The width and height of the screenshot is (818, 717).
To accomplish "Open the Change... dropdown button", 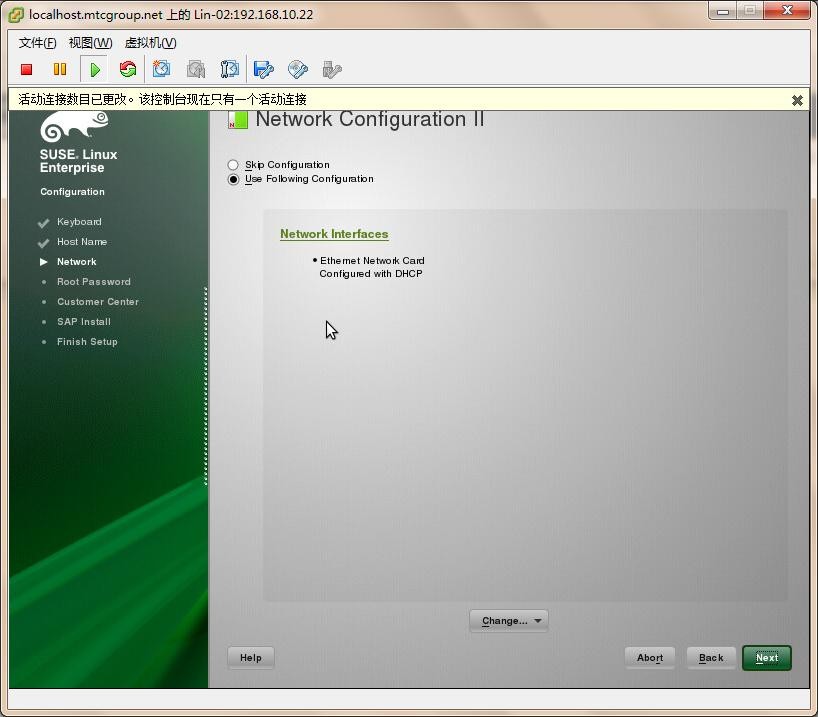I will [x=509, y=620].
